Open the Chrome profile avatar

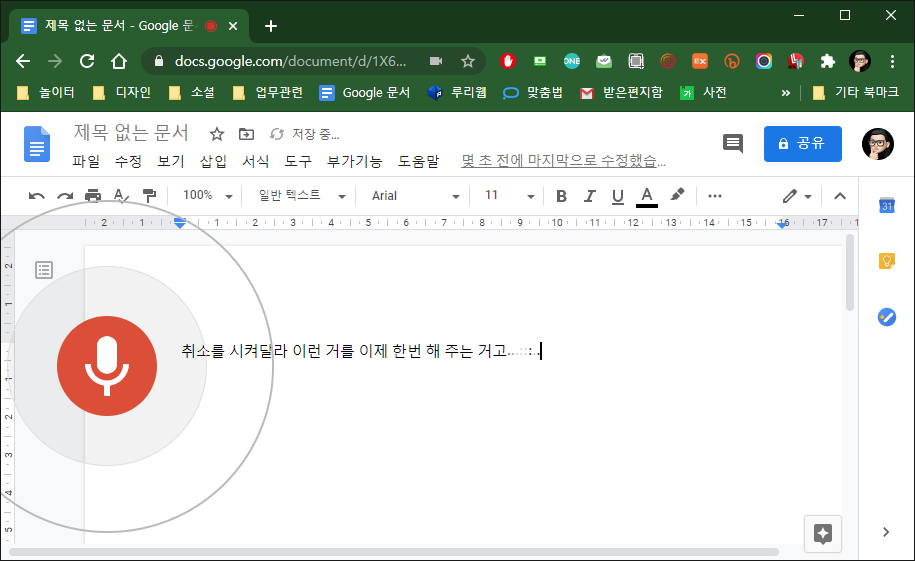[x=860, y=61]
